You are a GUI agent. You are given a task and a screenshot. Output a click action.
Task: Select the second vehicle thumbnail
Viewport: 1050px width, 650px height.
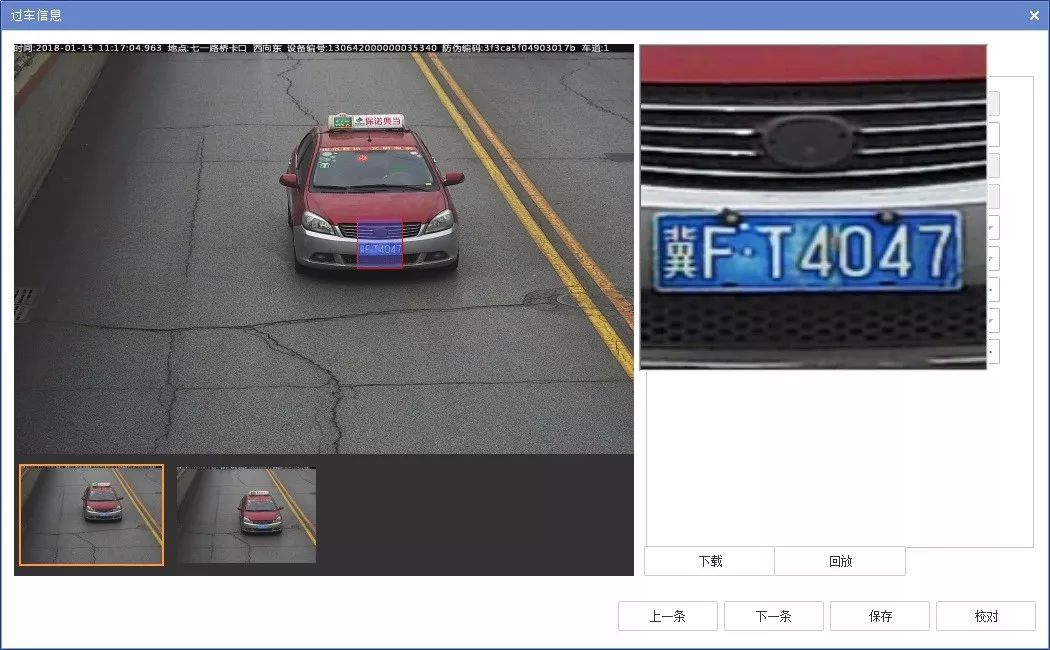coord(246,515)
